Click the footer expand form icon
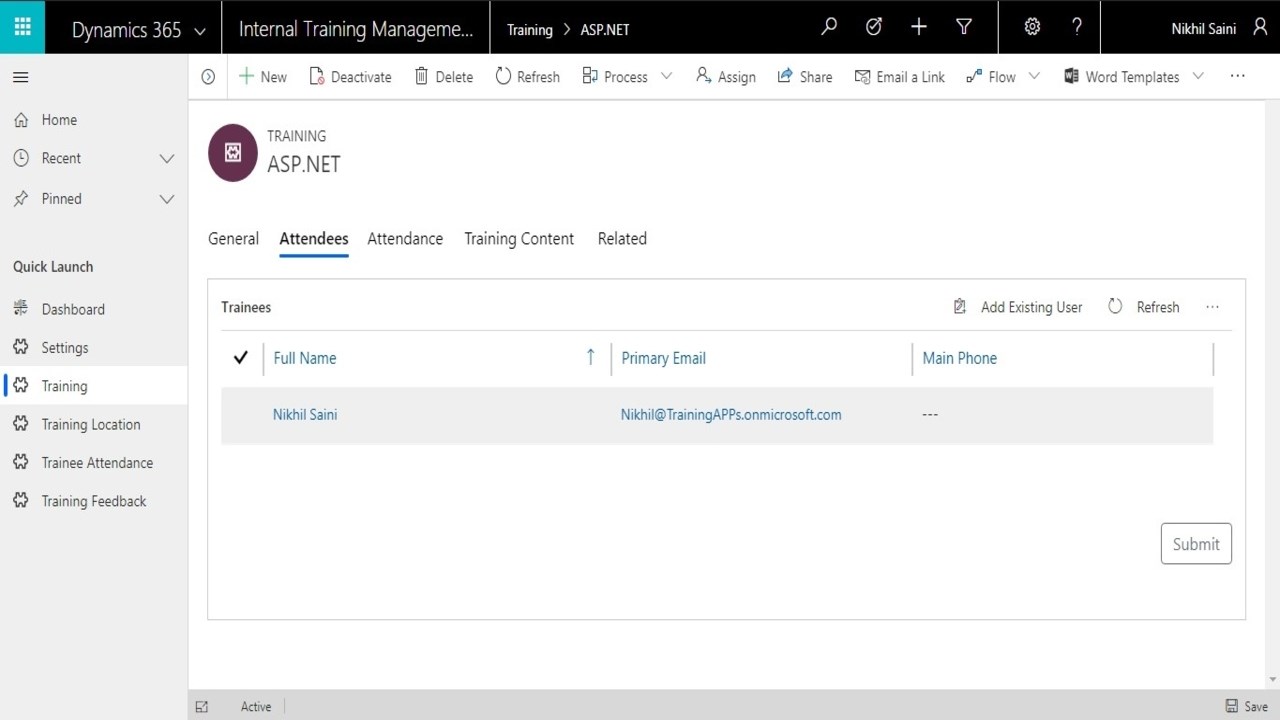Viewport: 1280px width, 720px height. click(x=202, y=707)
